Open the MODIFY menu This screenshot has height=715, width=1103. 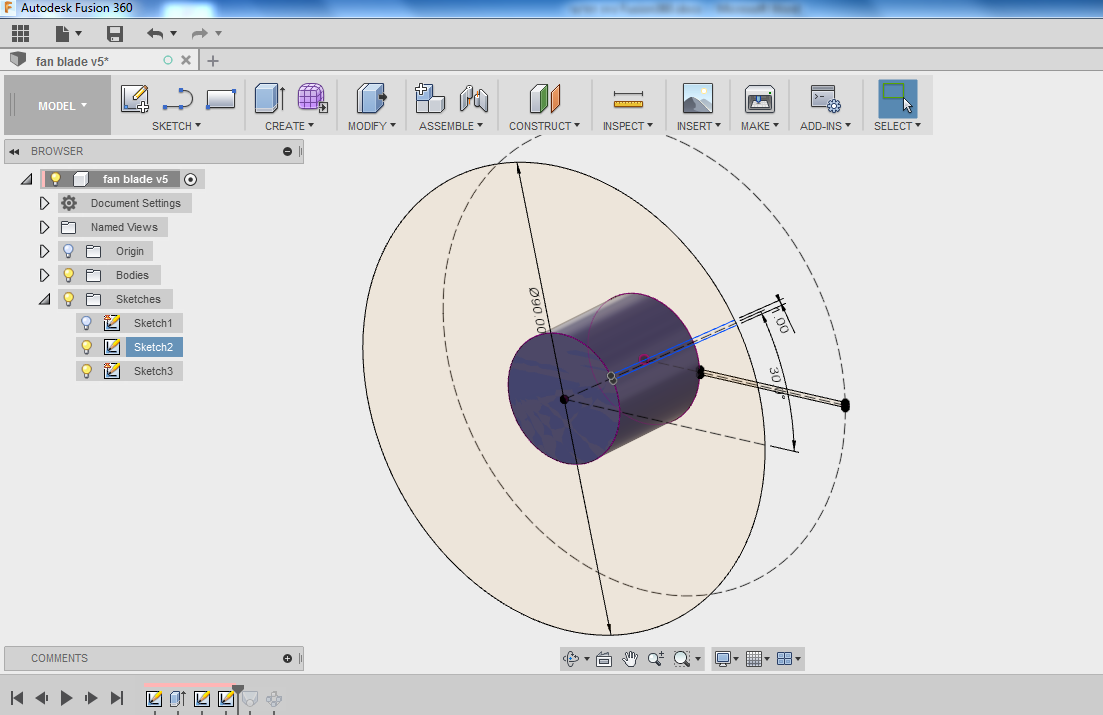[x=371, y=126]
